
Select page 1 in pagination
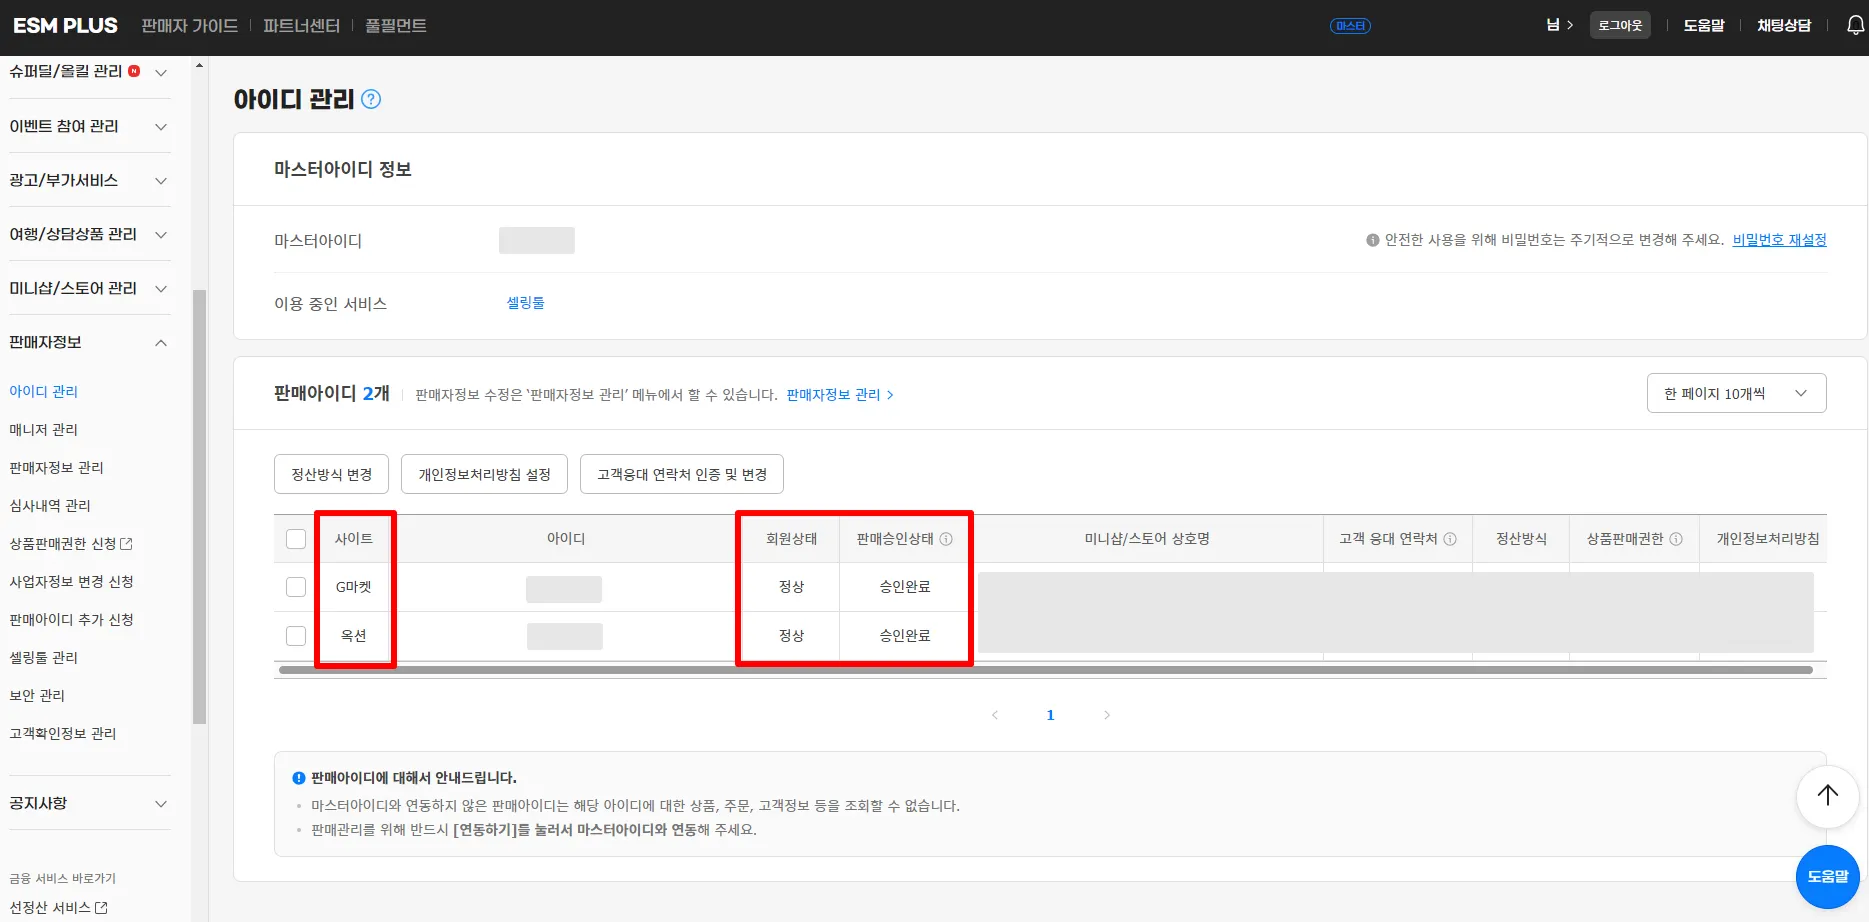click(x=1050, y=715)
